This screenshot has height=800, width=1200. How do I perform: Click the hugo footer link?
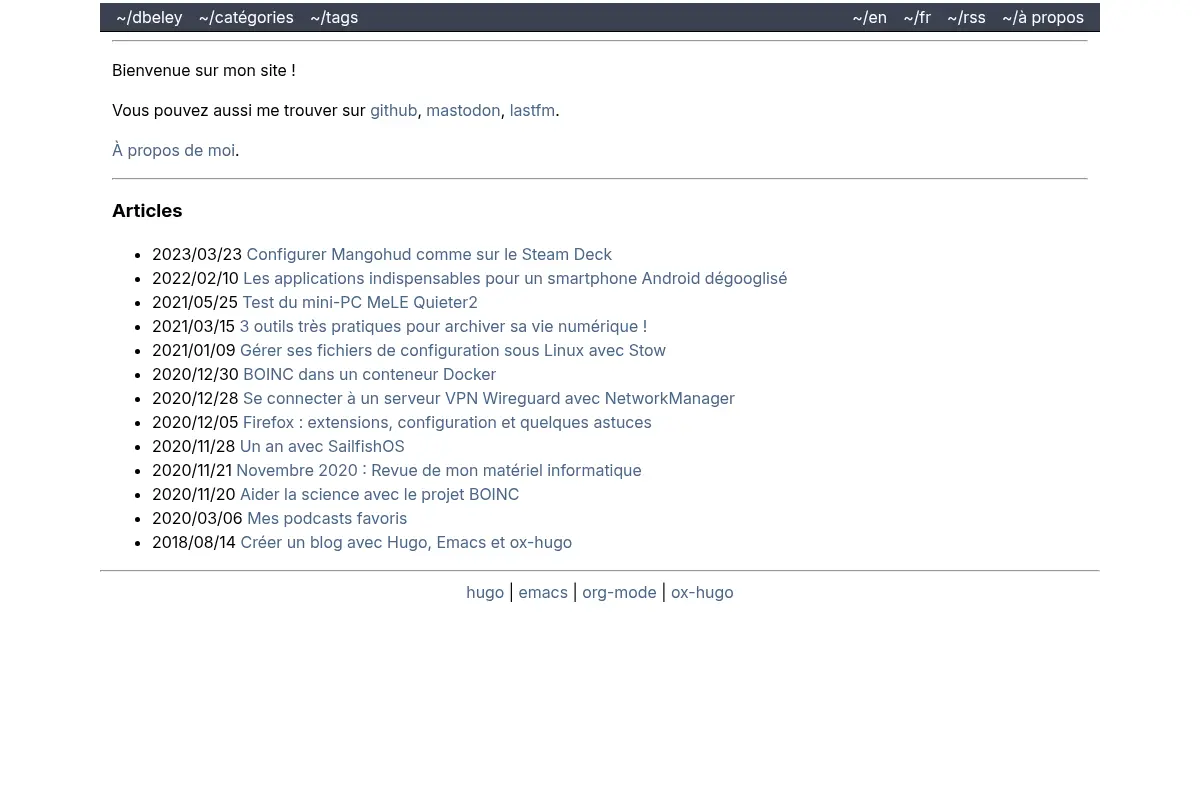[485, 592]
